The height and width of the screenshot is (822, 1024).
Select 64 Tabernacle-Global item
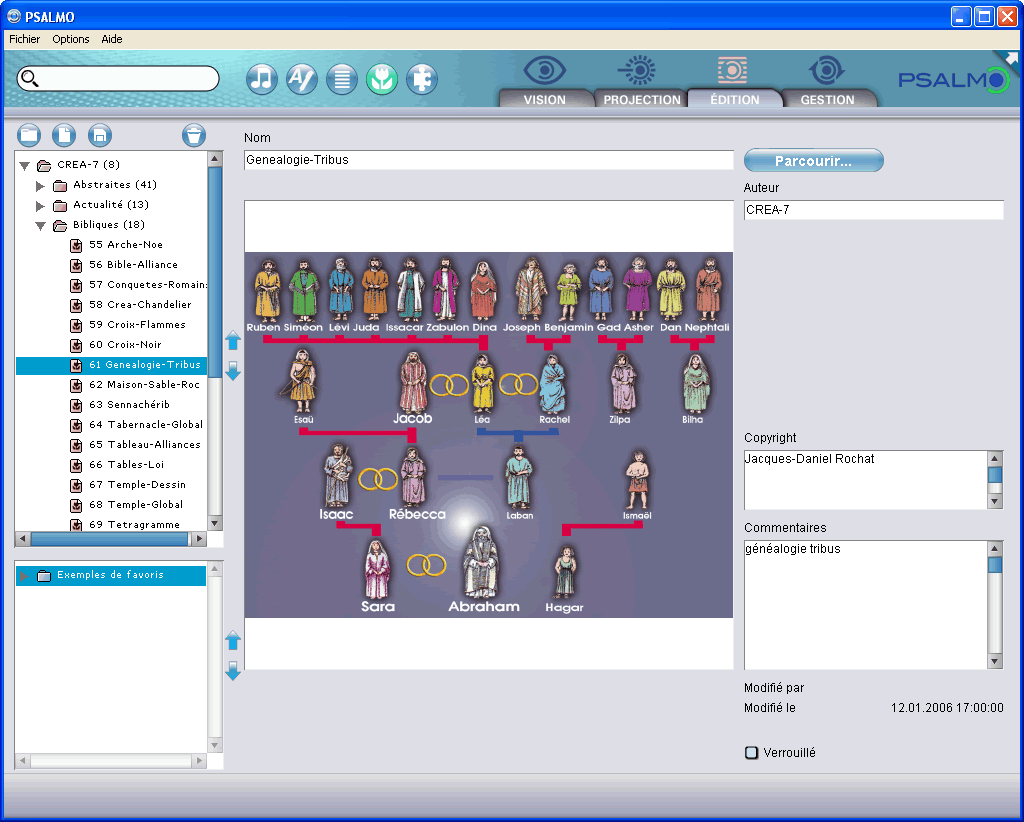[x=146, y=425]
